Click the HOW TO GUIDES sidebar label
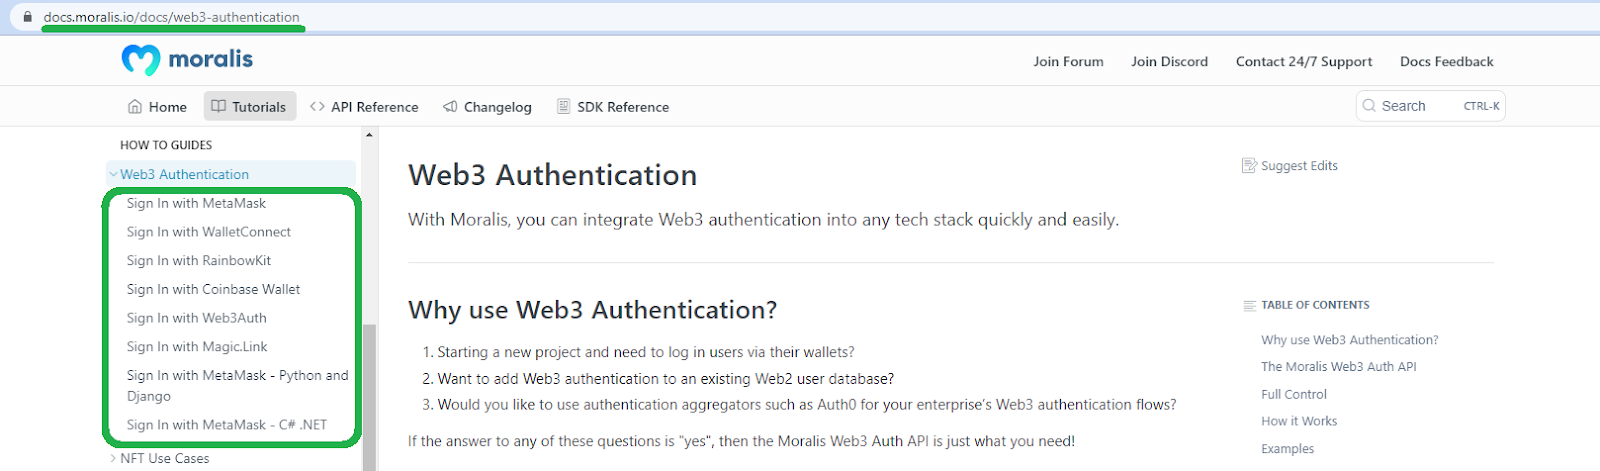 pos(166,145)
